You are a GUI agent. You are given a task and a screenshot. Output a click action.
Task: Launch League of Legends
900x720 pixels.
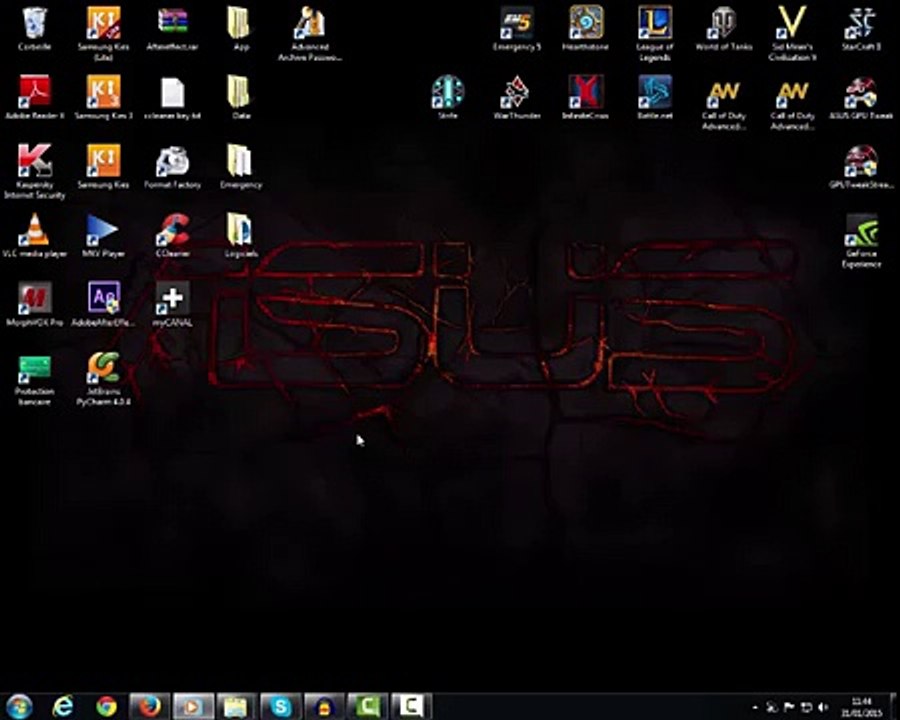(654, 33)
